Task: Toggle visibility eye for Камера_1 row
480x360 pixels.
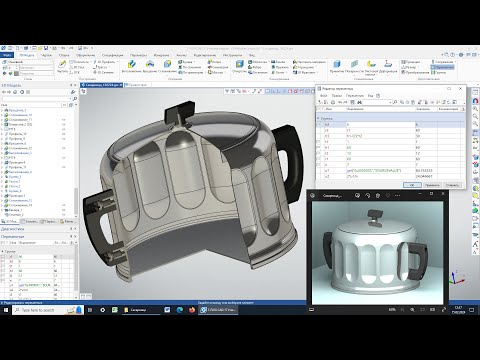Action: [63, 210]
